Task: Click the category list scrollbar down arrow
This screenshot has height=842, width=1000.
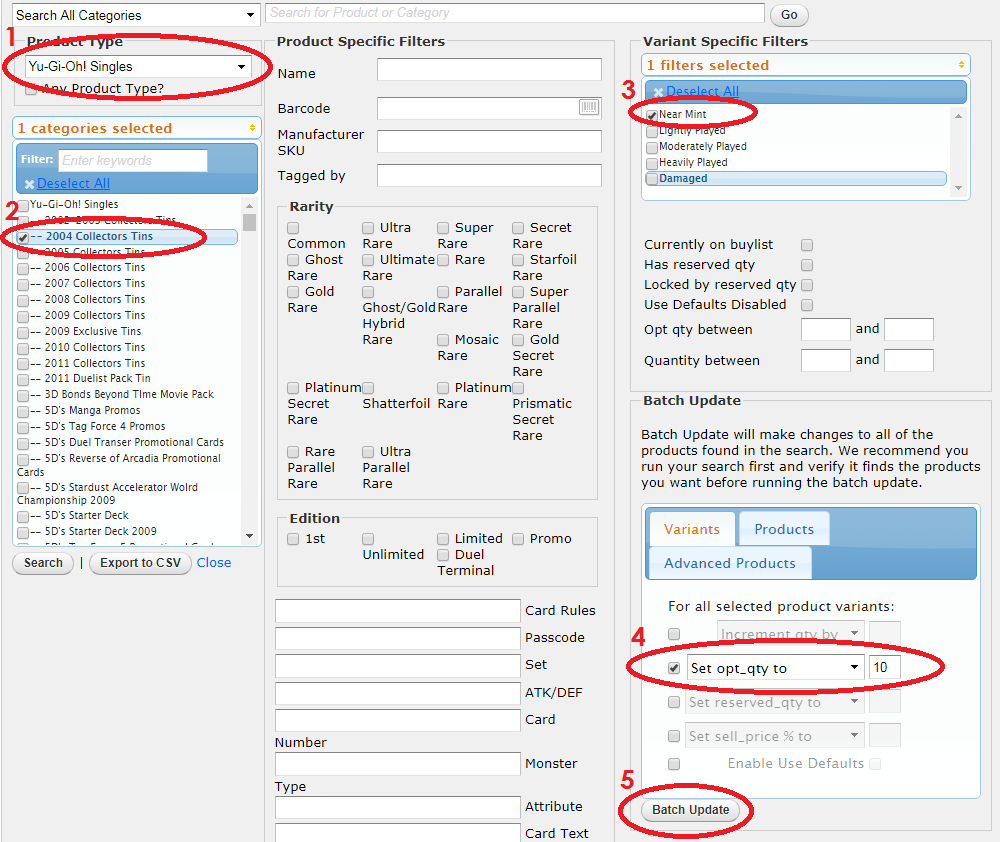Action: click(x=249, y=536)
